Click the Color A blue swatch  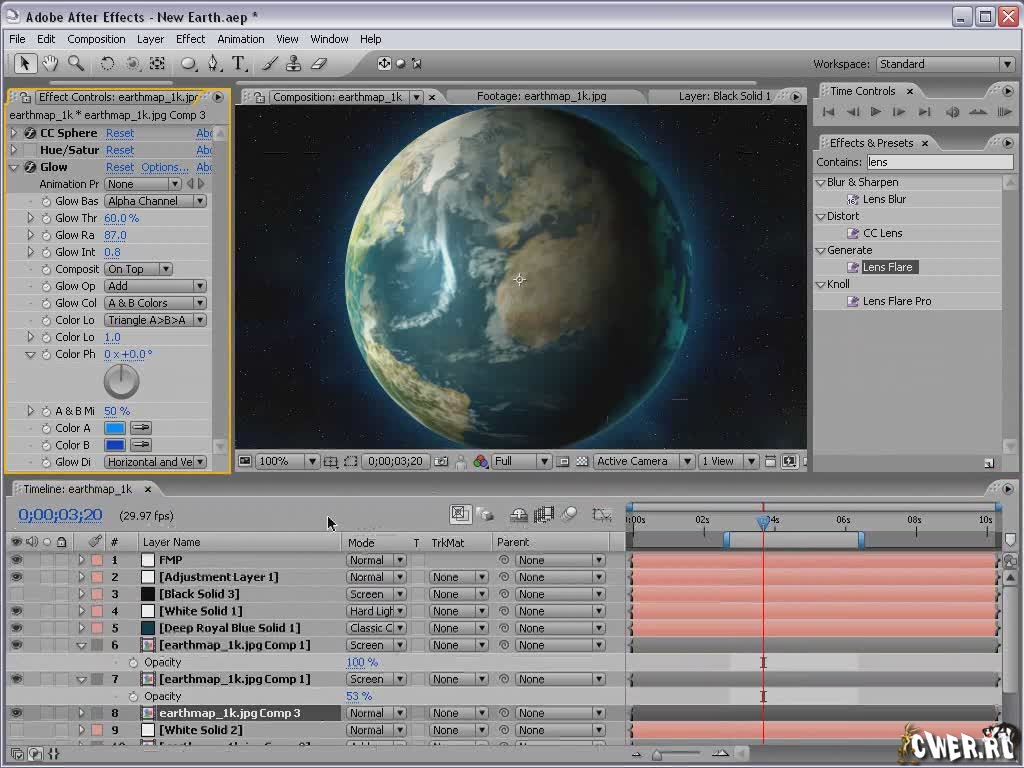[115, 428]
